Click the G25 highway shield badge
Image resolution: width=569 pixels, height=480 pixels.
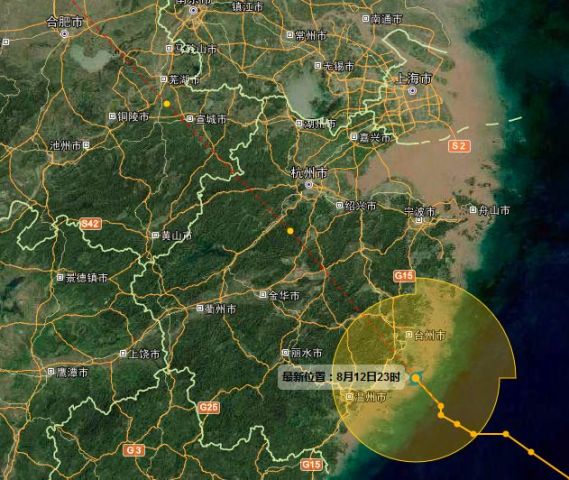pos(209,407)
